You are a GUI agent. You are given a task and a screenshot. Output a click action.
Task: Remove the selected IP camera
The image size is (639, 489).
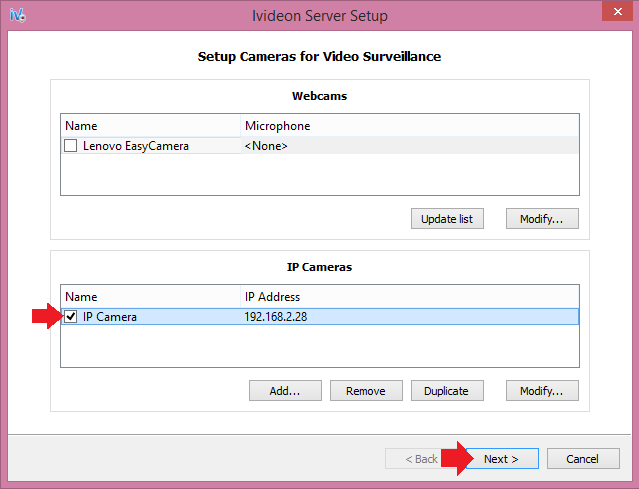coord(366,391)
